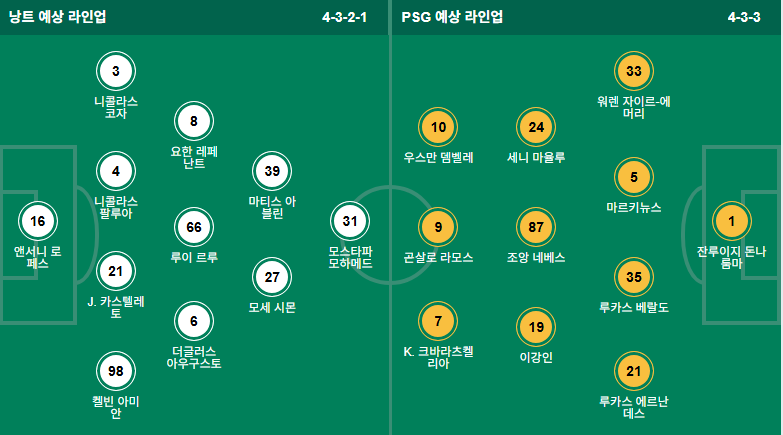Click the 4-3-2-1 formation label
Image resolution: width=783 pixels, height=435 pixels.
point(345,17)
